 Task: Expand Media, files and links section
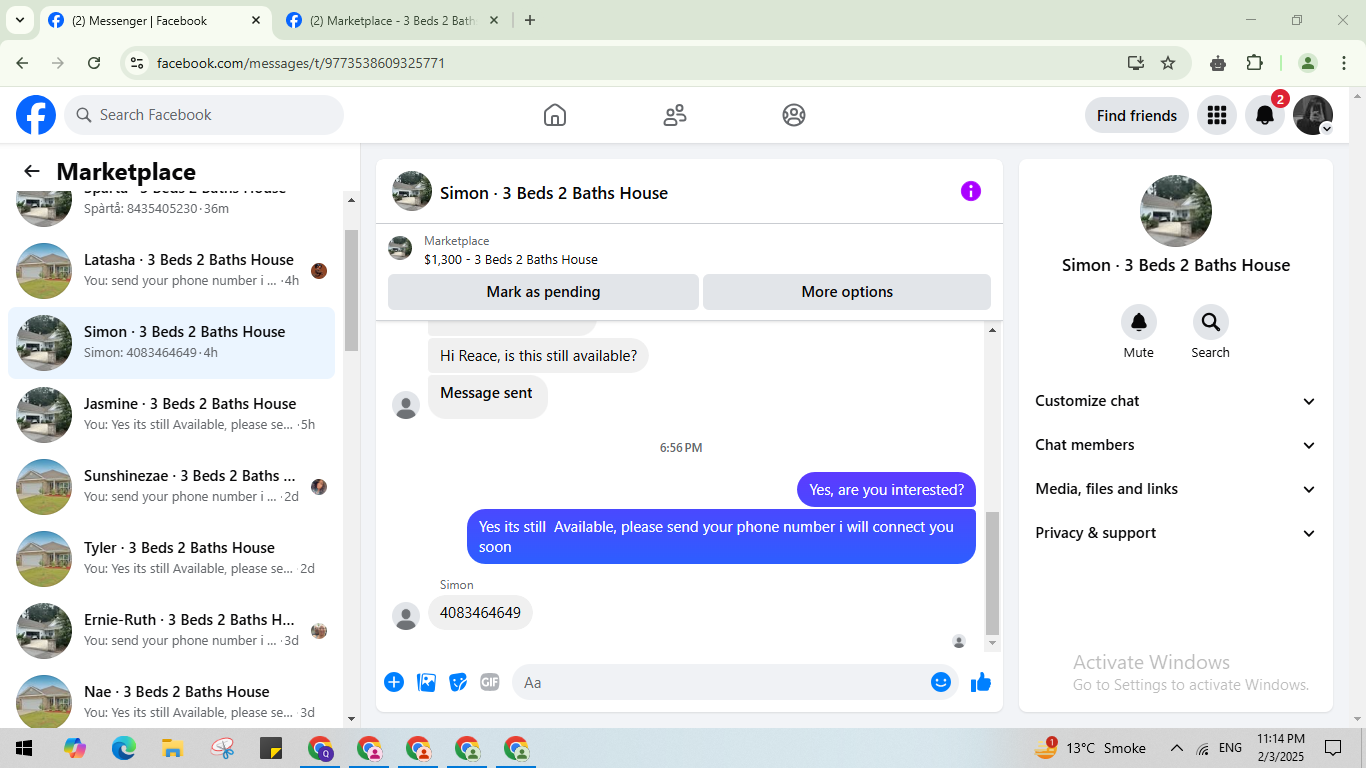tap(1176, 489)
